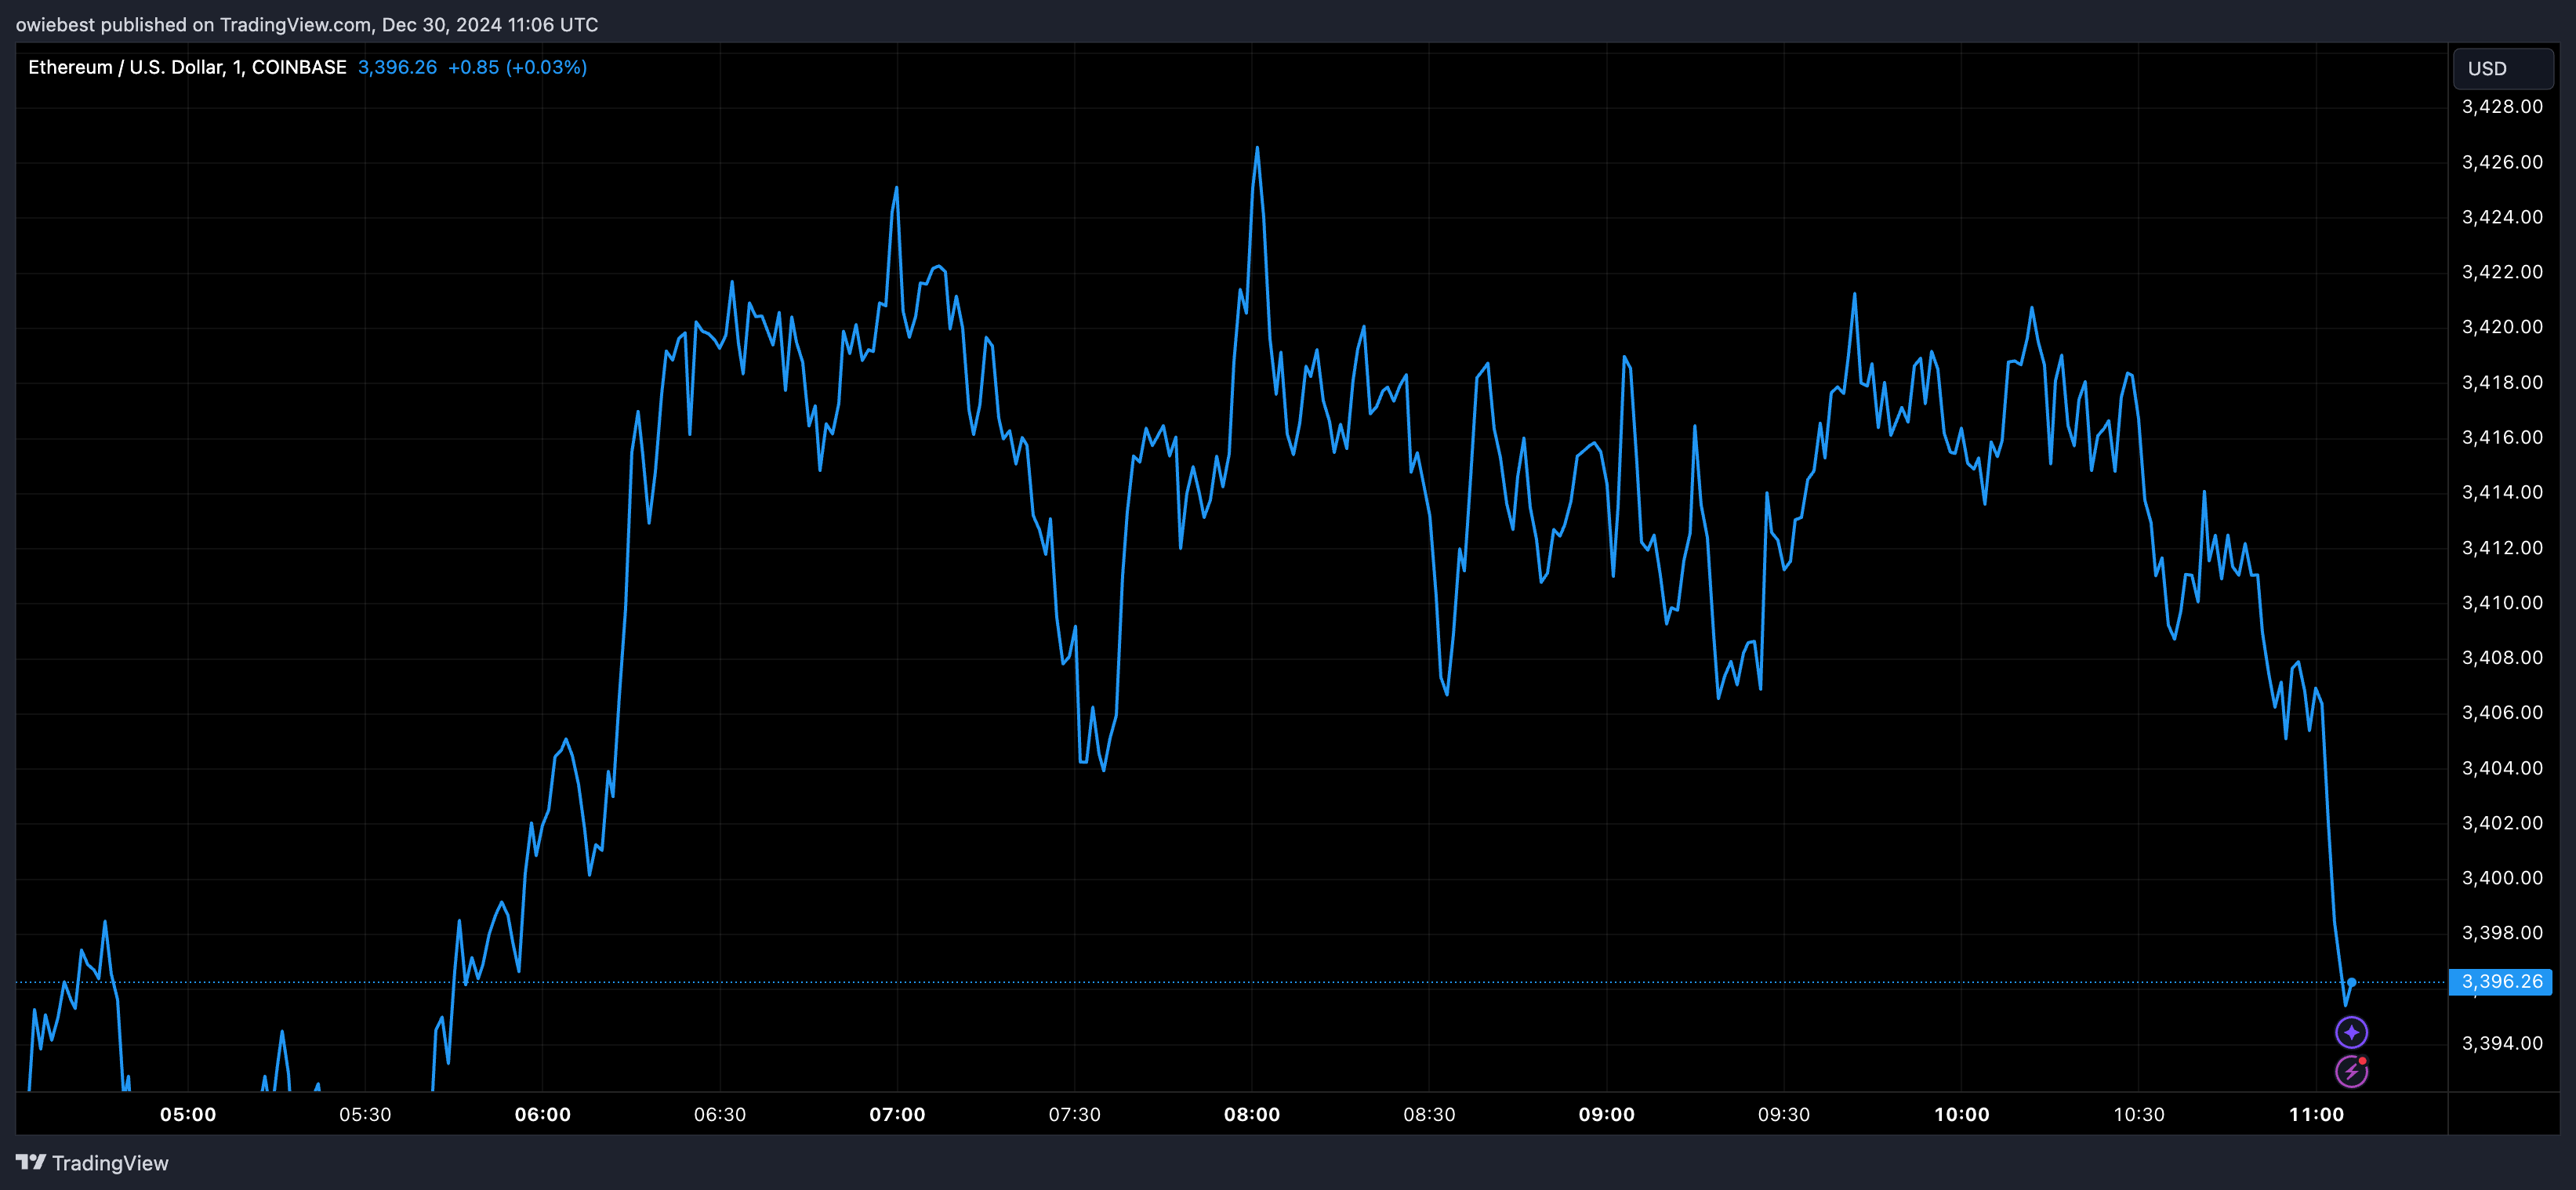This screenshot has height=1190, width=2576.
Task: Open the owiebest publisher profile link
Action: [52, 25]
